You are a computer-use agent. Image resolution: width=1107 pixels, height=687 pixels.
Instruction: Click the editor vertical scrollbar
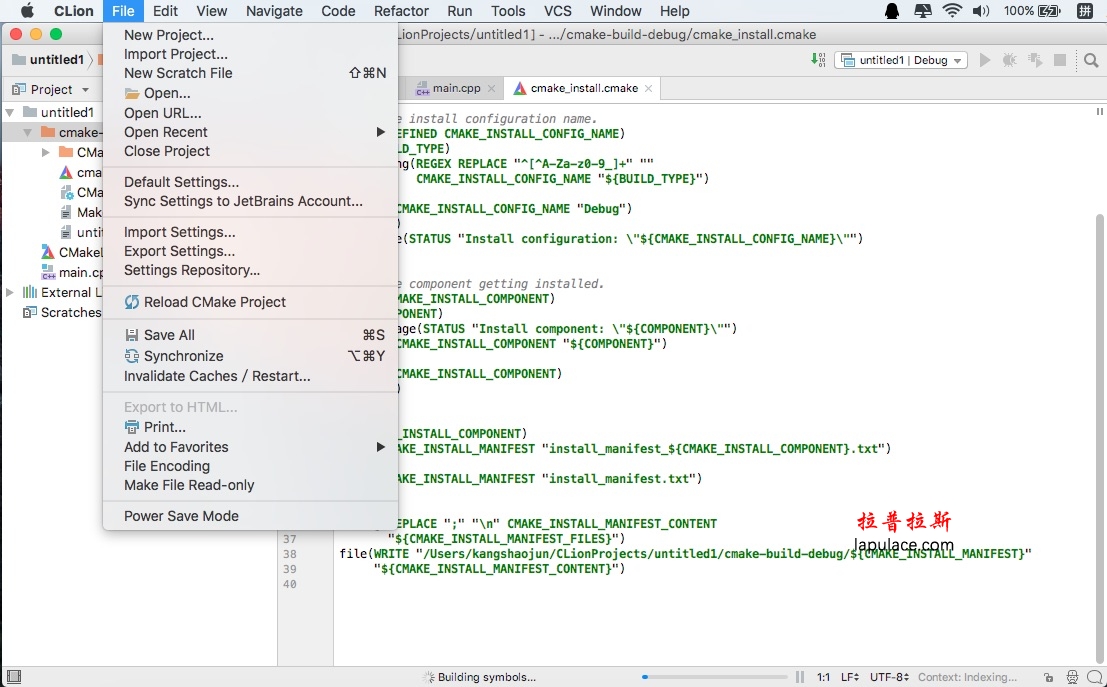[1099, 438]
